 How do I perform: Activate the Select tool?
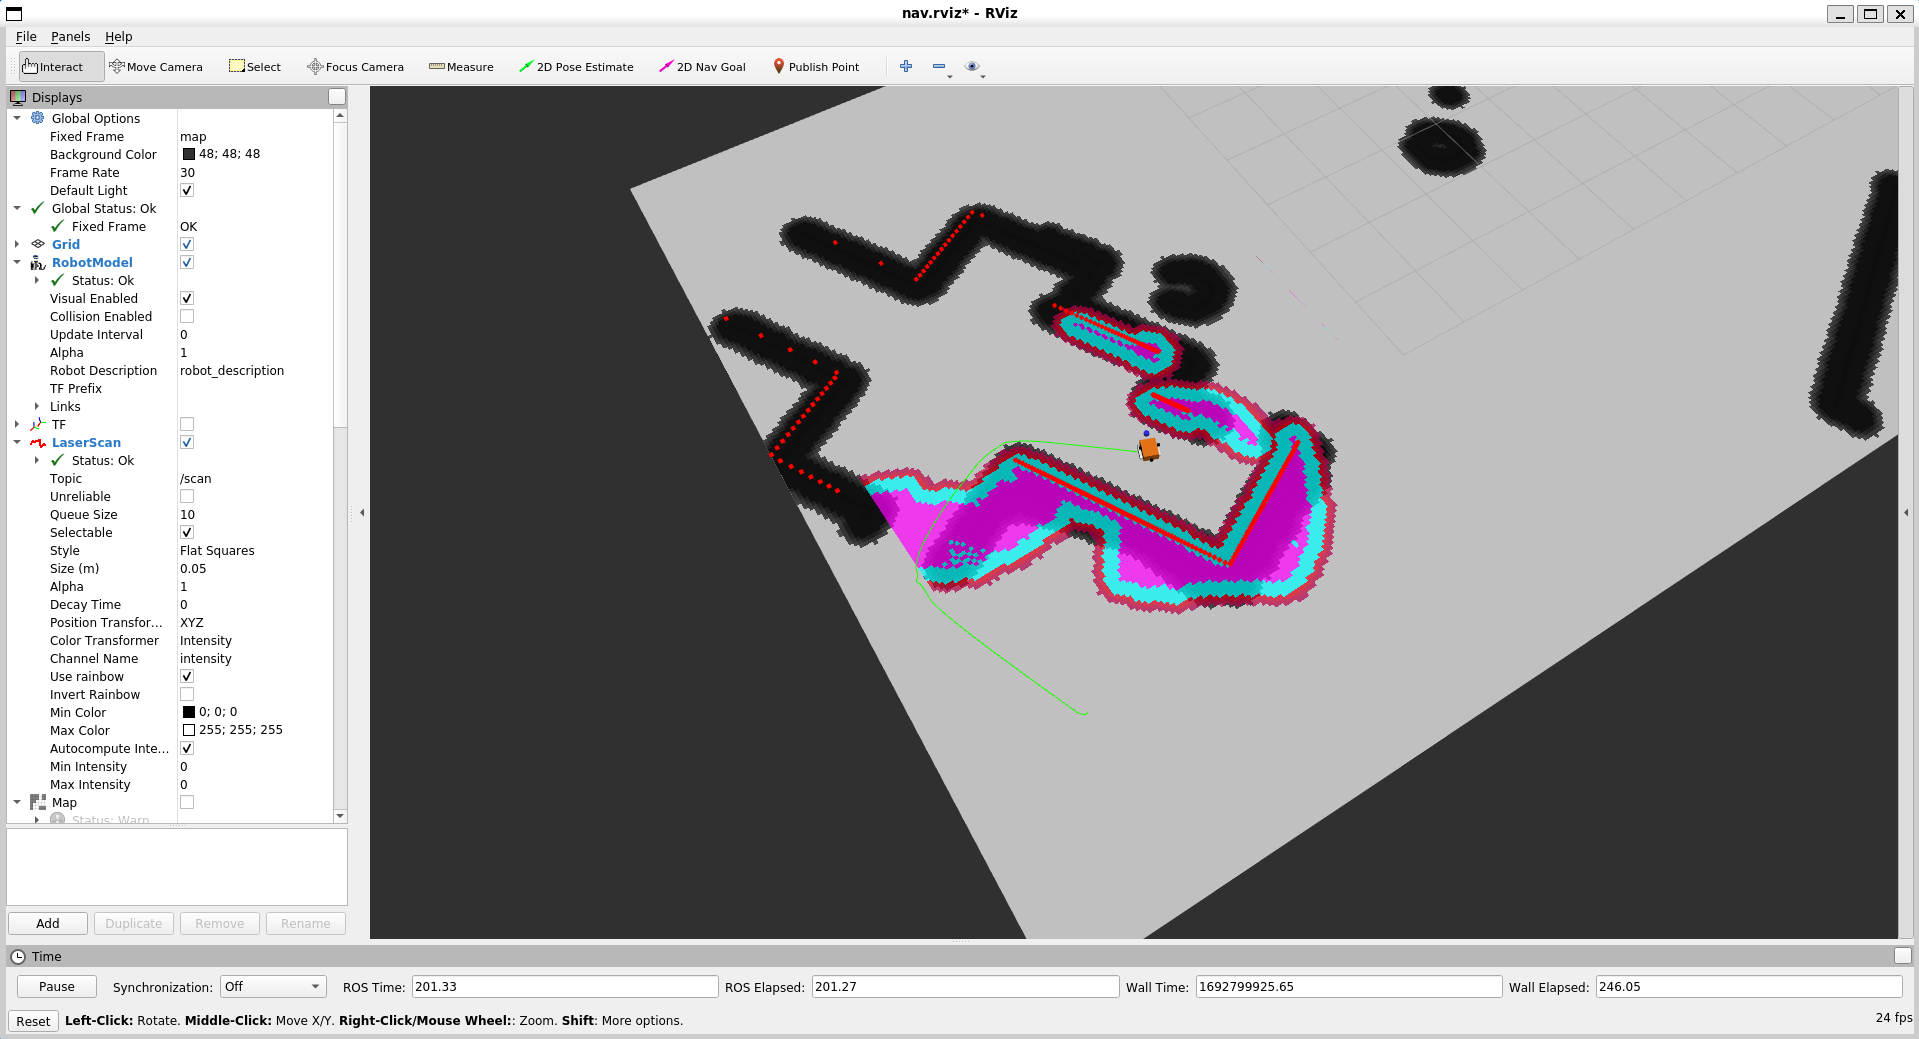click(x=255, y=67)
